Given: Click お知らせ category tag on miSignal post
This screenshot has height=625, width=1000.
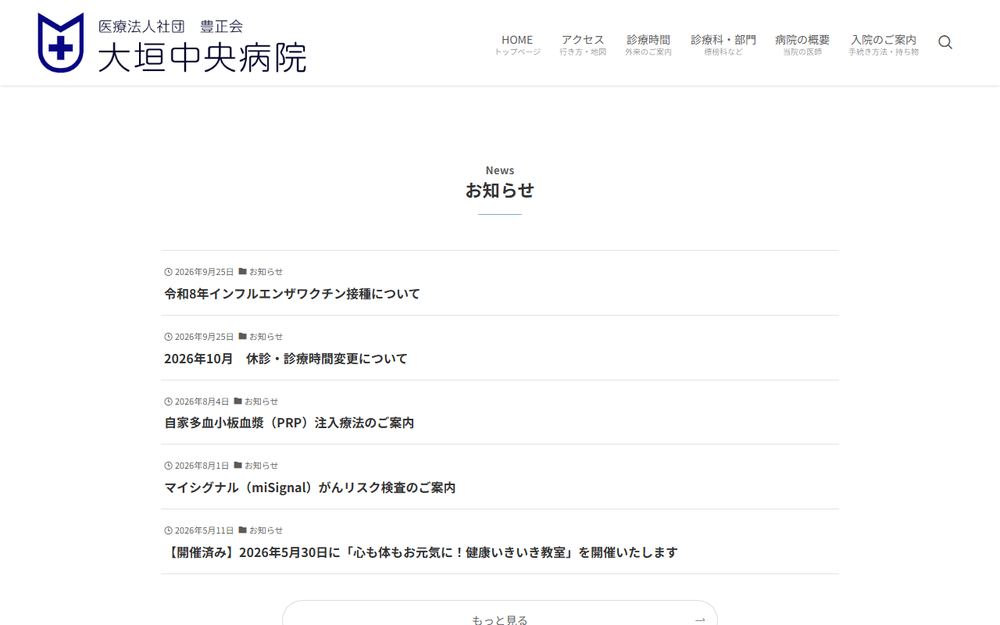Looking at the screenshot, I should (x=261, y=466).
